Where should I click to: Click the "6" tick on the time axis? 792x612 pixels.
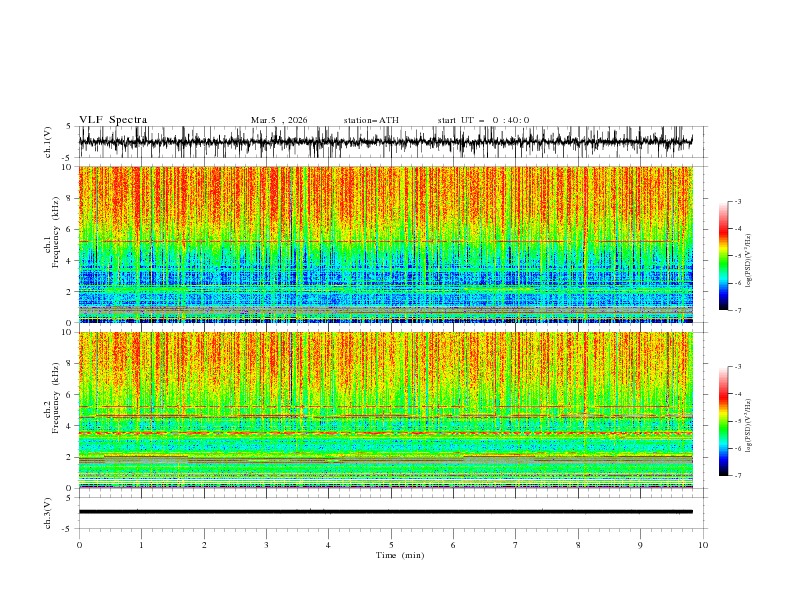coord(453,545)
